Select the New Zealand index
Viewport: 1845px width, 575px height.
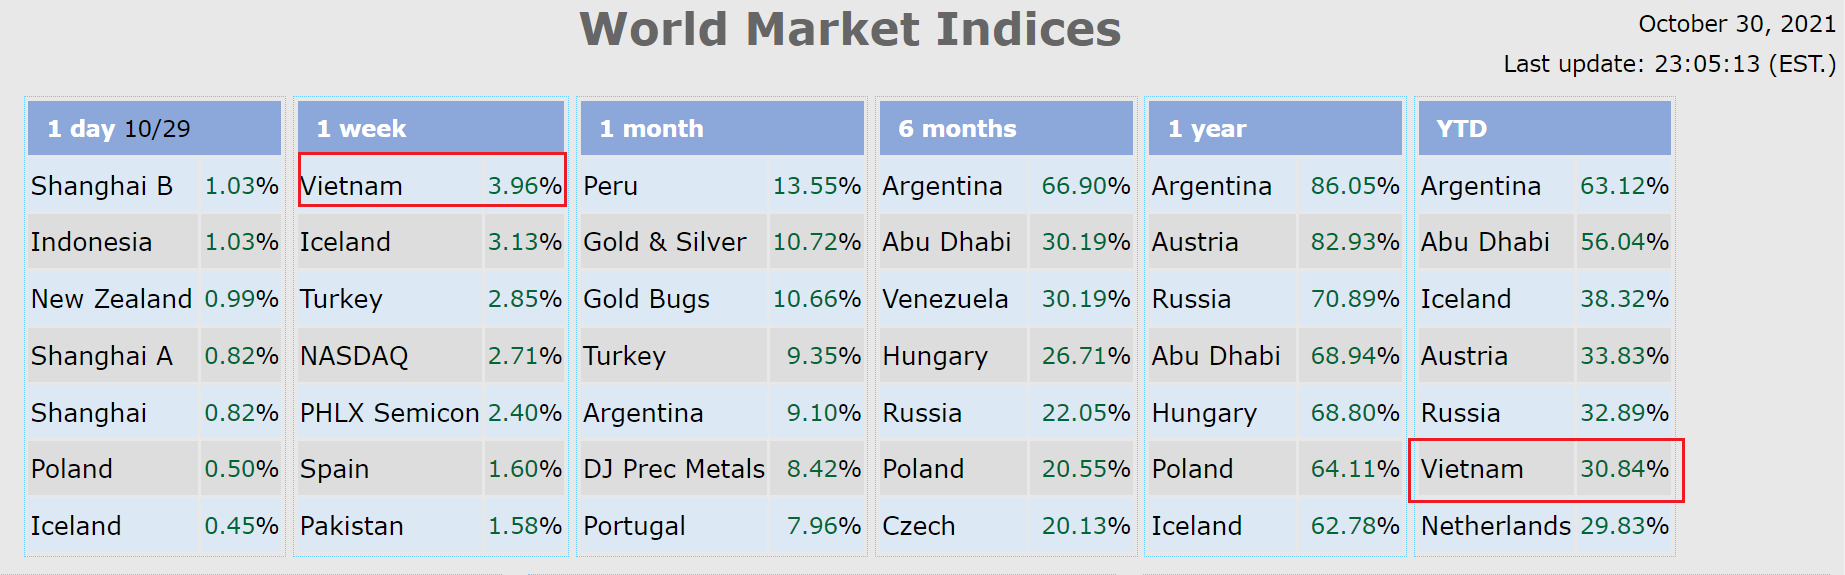pyautogui.click(x=112, y=299)
